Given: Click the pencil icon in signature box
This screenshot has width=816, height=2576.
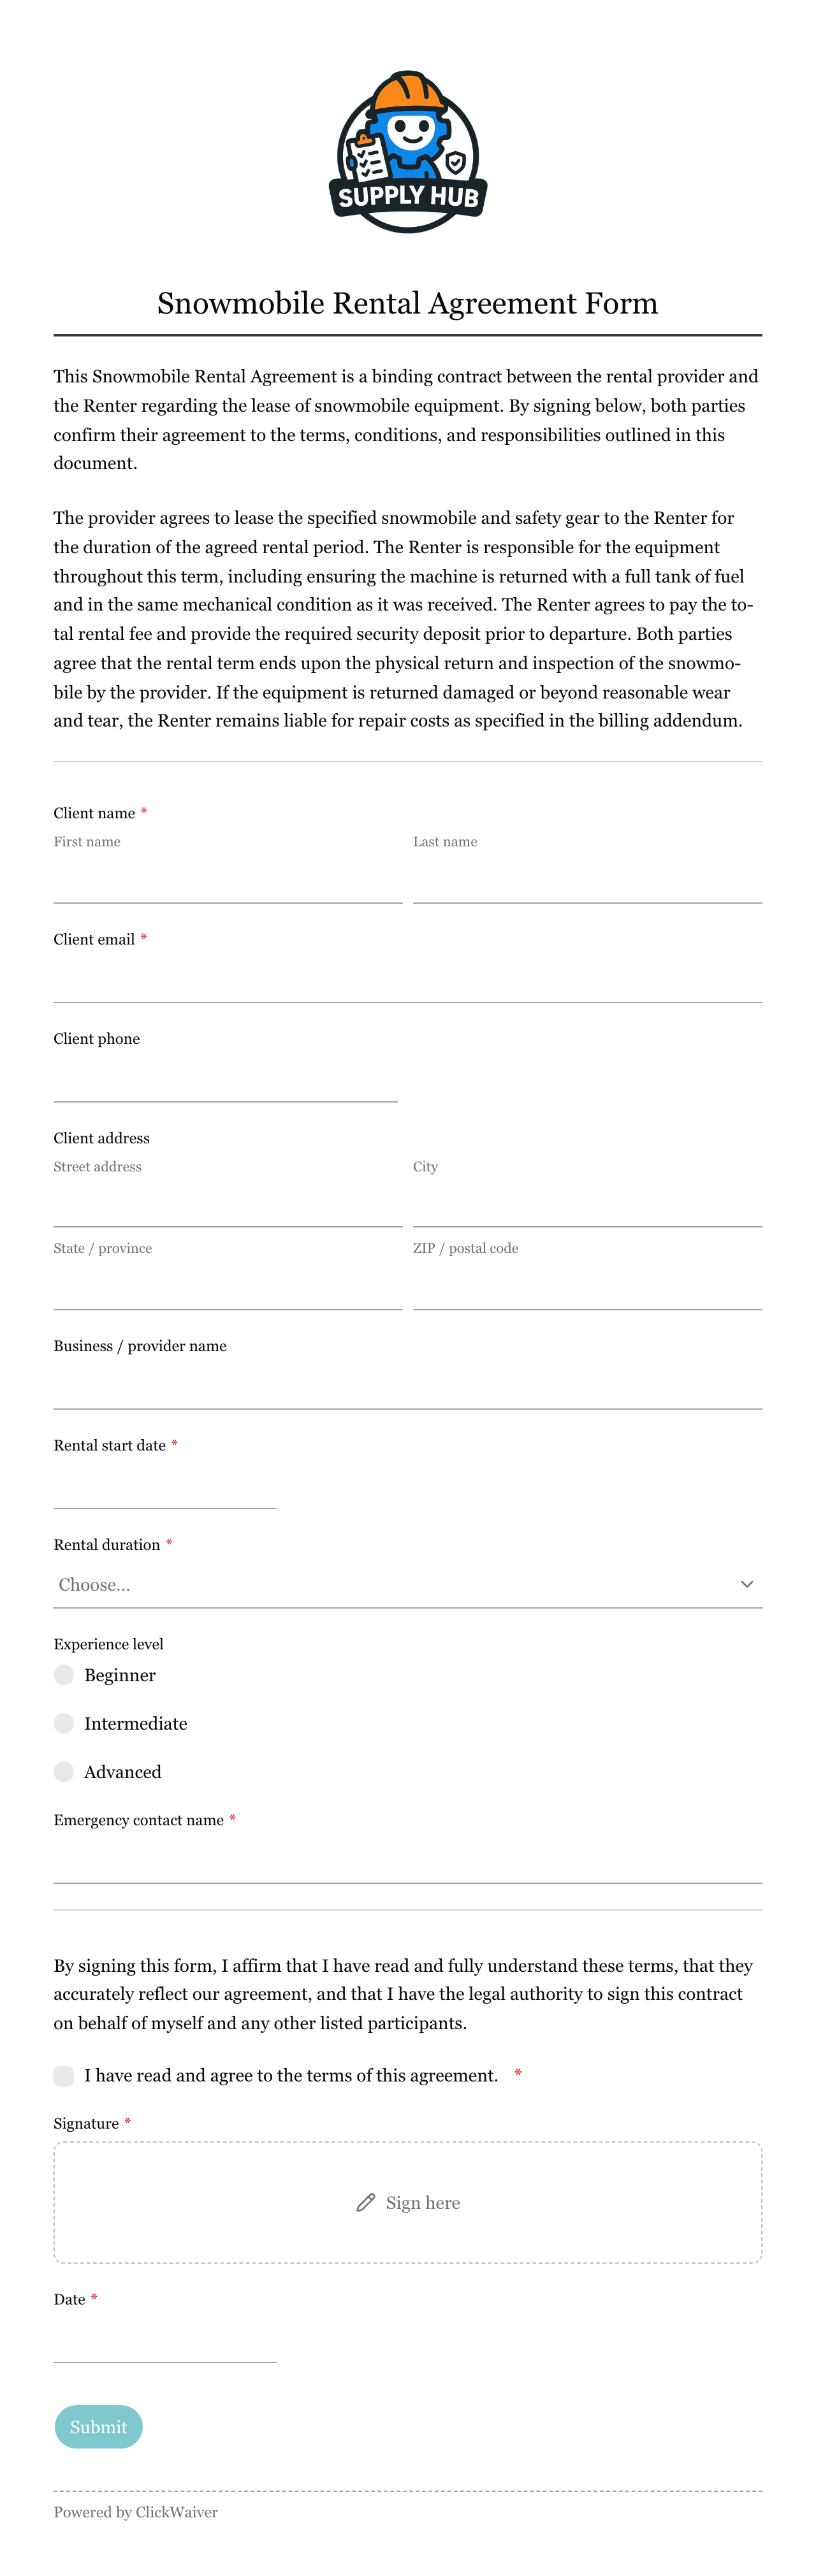Looking at the screenshot, I should click(366, 2202).
